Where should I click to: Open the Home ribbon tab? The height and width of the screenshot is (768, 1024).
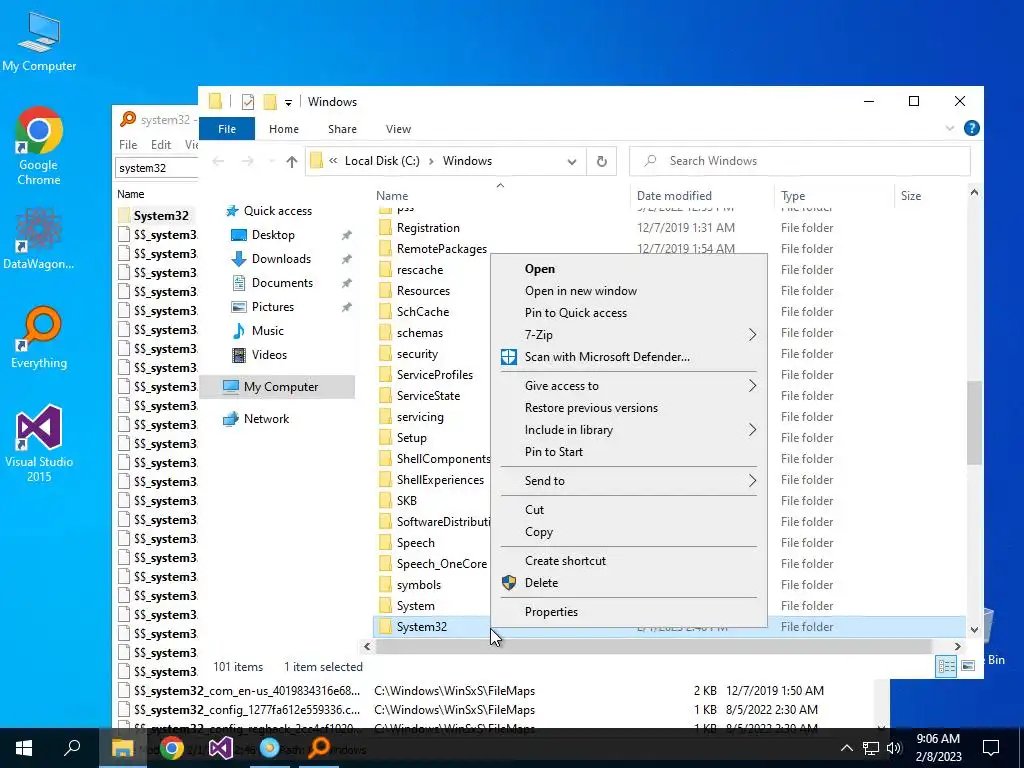283,129
